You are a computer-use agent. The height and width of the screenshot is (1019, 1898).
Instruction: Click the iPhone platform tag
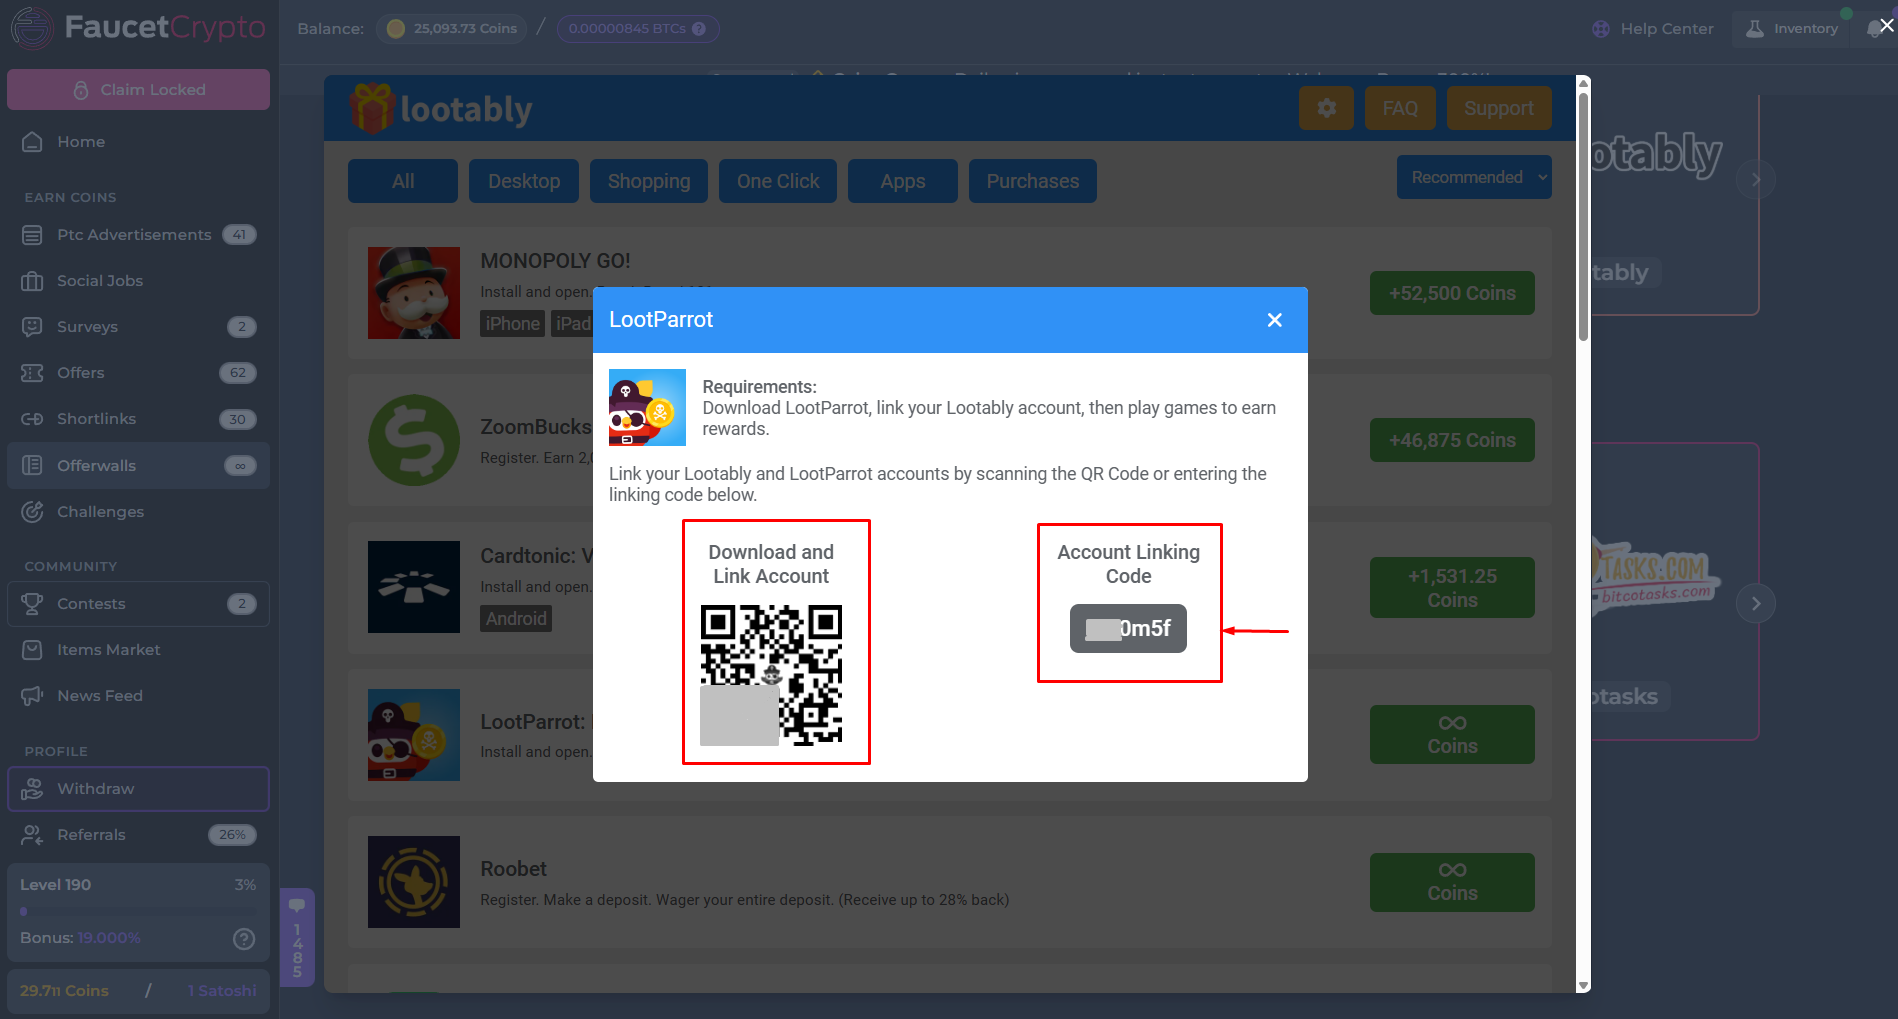(512, 323)
